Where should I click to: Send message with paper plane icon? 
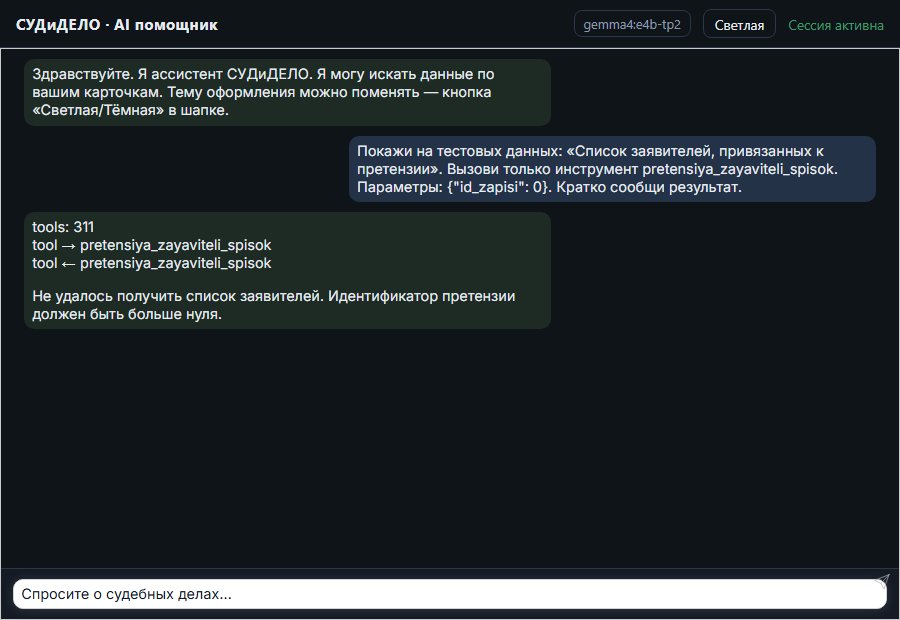[882, 580]
